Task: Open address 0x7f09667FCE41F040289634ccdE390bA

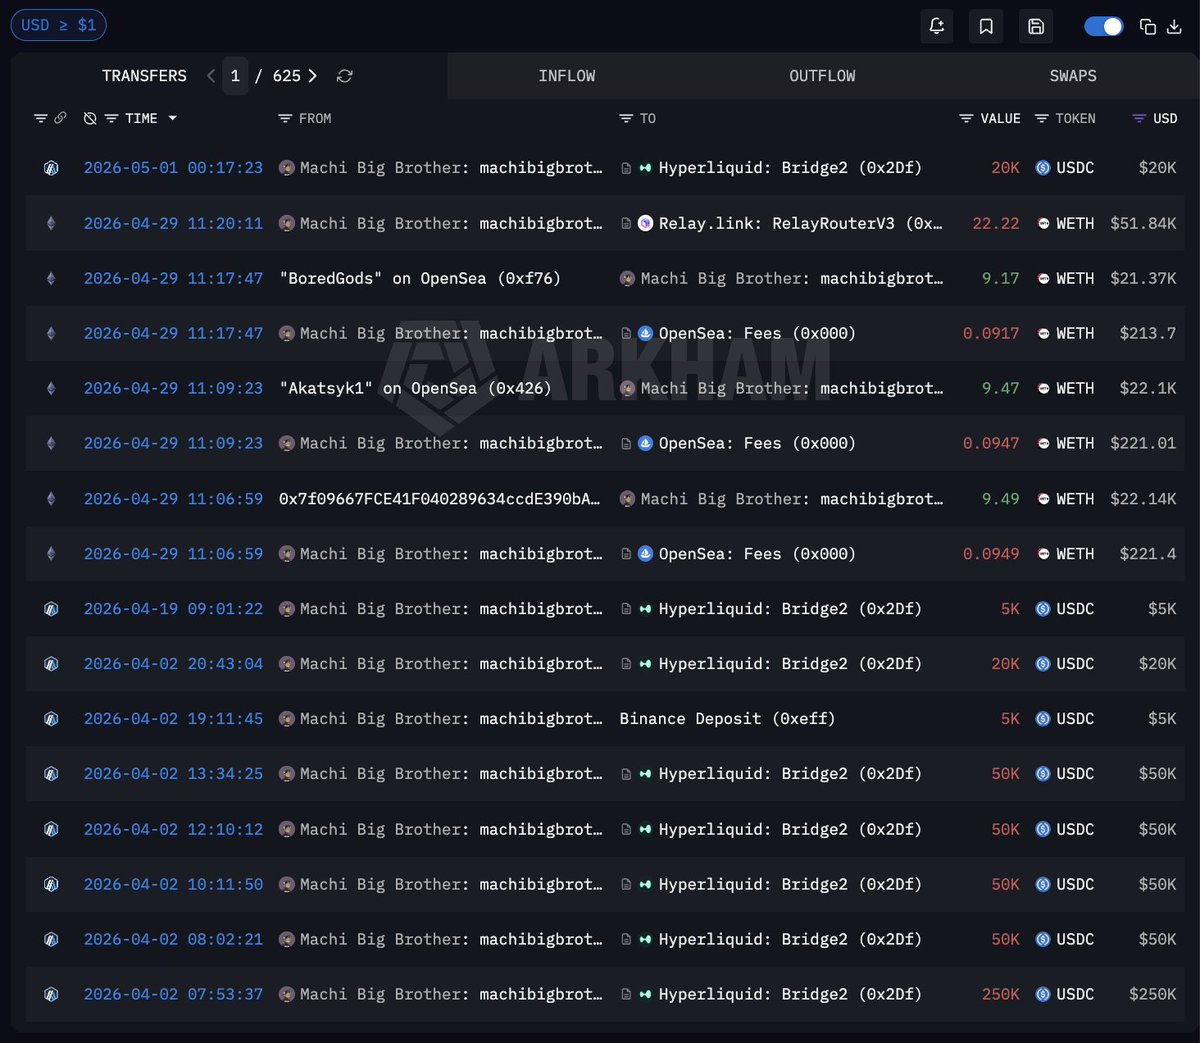Action: [x=440, y=499]
